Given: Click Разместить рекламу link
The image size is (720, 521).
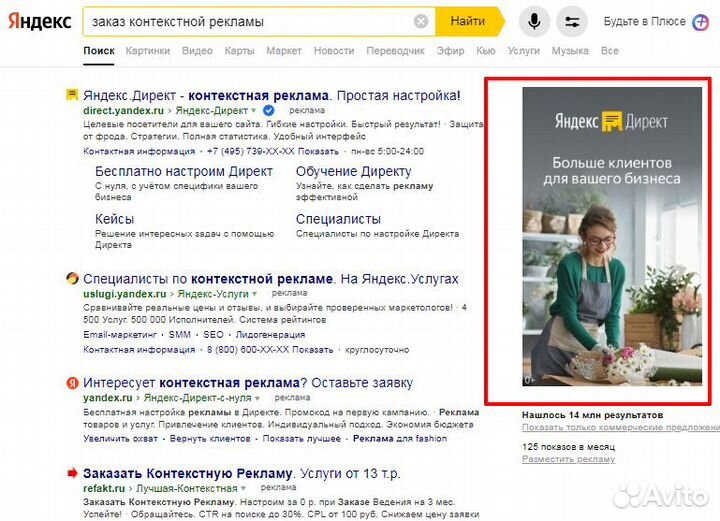Looking at the screenshot, I should [568, 459].
